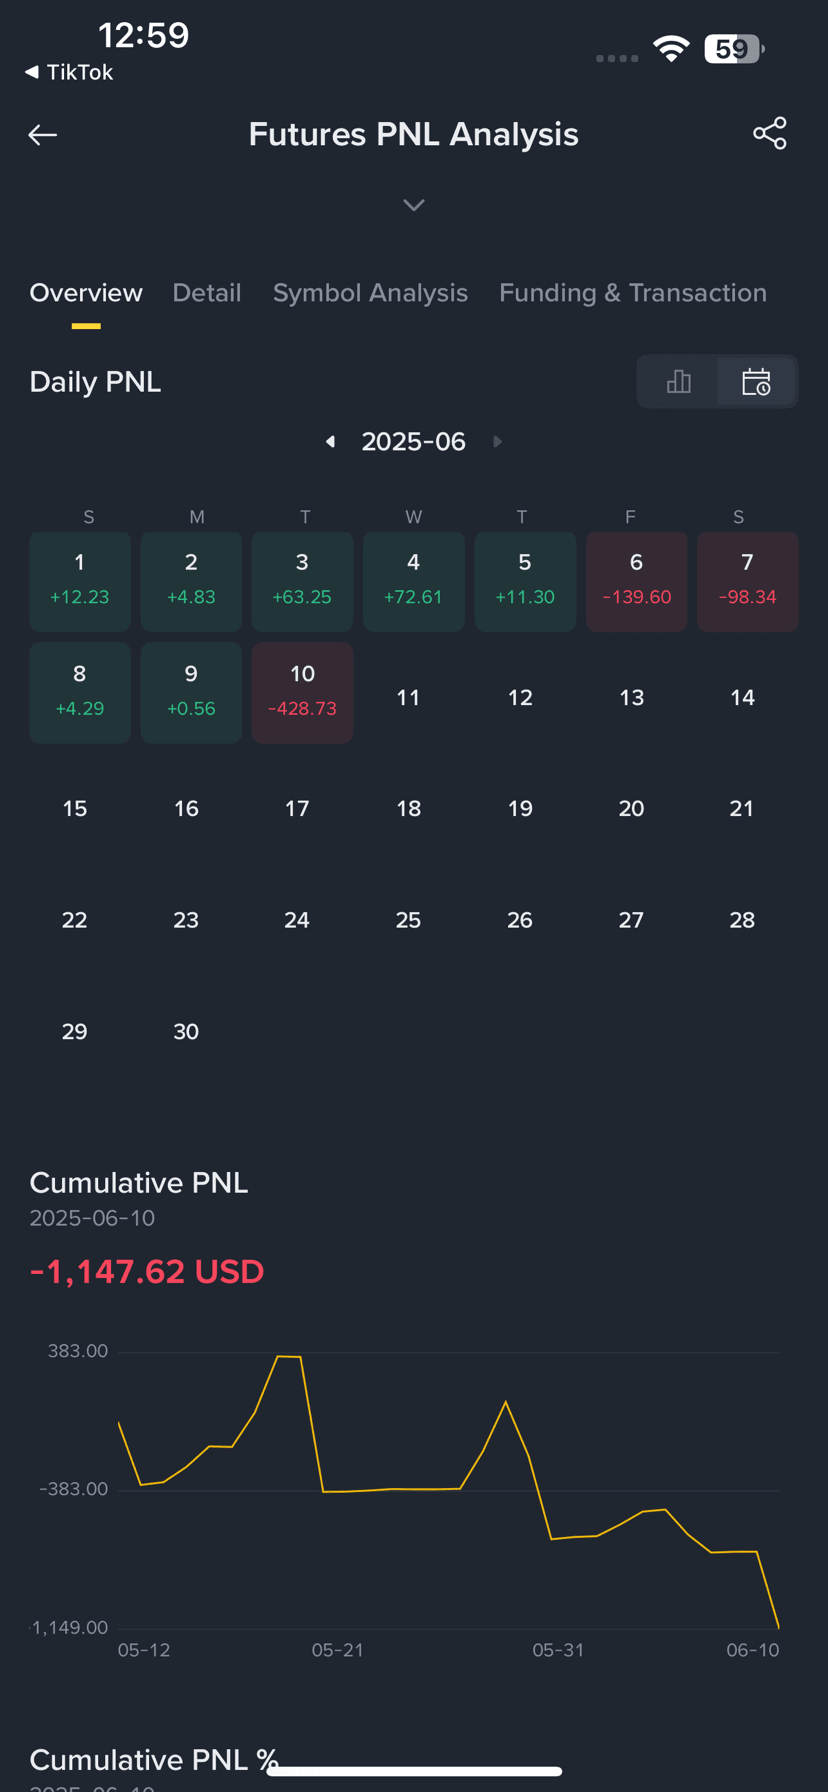The image size is (828, 1792).
Task: Switch Daily PNL to calendar view
Action: (756, 382)
